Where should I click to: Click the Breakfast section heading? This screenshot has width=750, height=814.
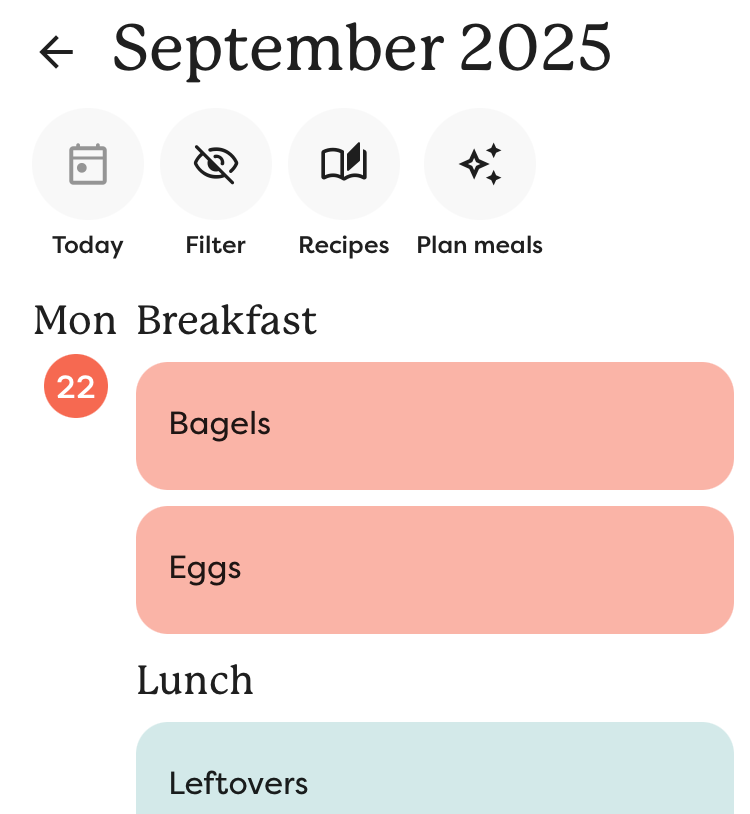click(227, 321)
